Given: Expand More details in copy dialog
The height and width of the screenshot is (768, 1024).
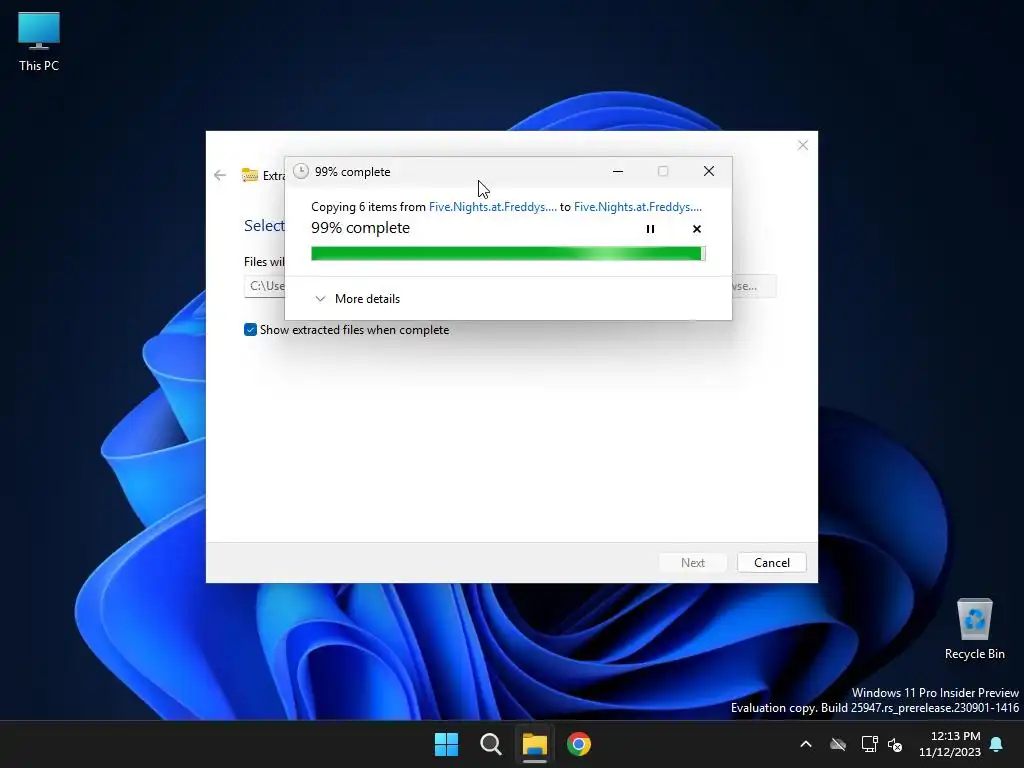Looking at the screenshot, I should [x=358, y=298].
